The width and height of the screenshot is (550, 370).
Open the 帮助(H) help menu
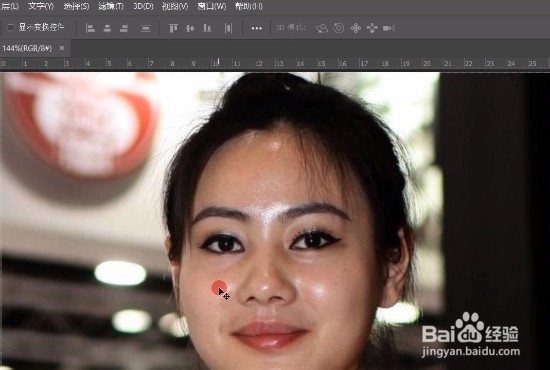pyautogui.click(x=249, y=6)
